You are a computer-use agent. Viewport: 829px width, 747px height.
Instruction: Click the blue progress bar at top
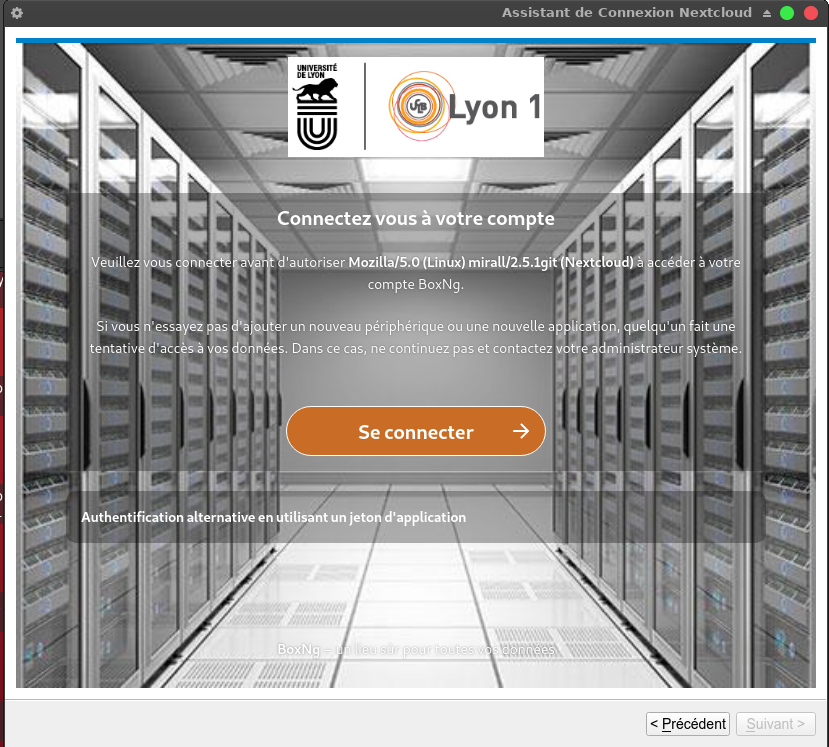415,41
